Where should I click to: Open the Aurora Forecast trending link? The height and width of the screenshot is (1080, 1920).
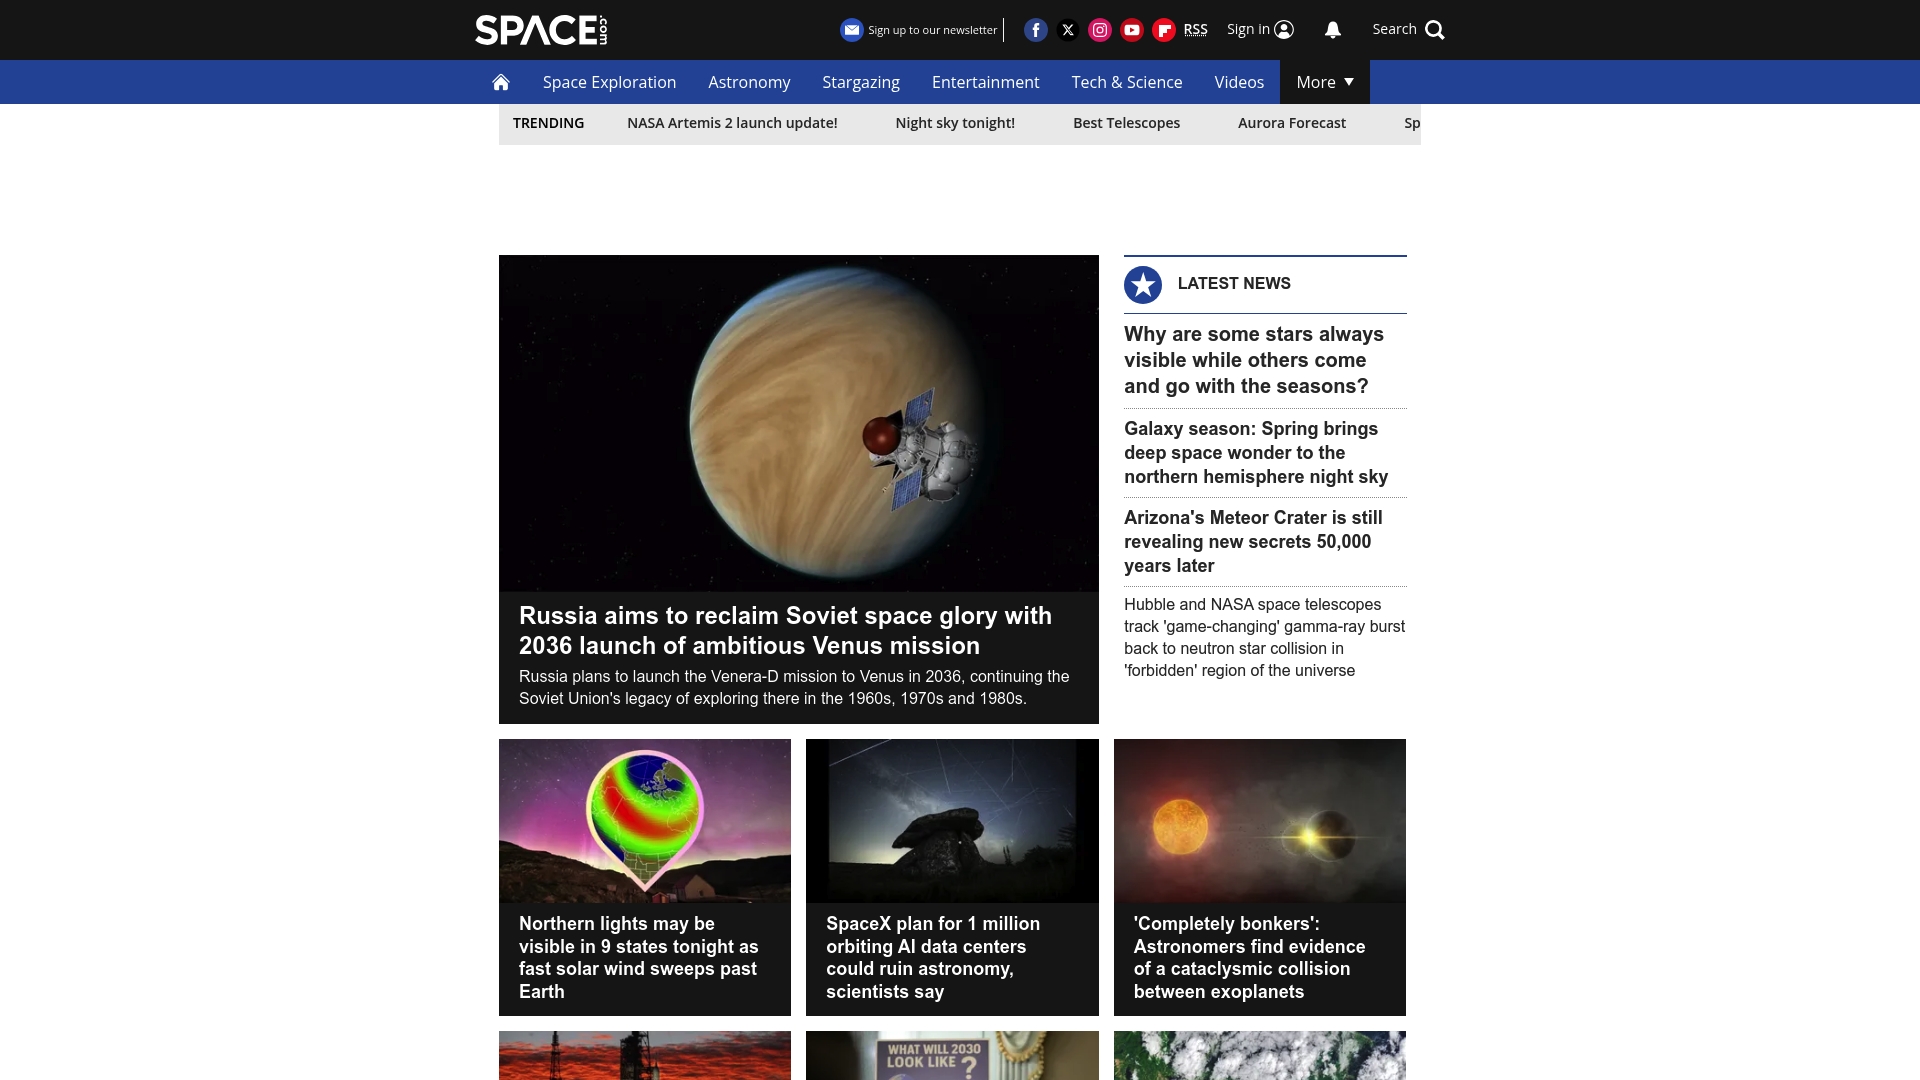point(1291,123)
